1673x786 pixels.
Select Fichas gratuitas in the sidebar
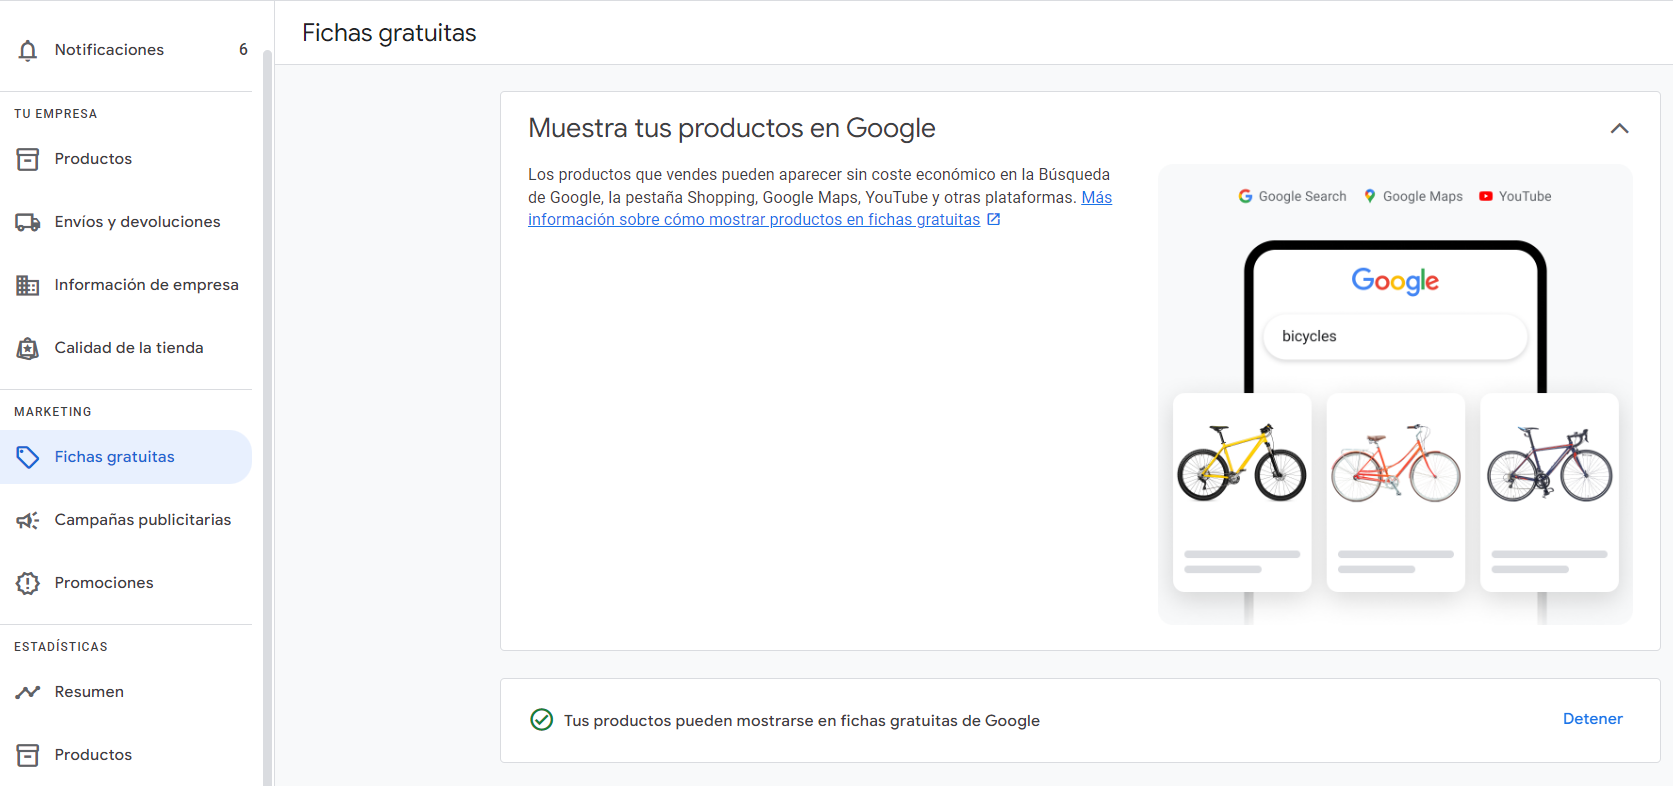pos(126,457)
